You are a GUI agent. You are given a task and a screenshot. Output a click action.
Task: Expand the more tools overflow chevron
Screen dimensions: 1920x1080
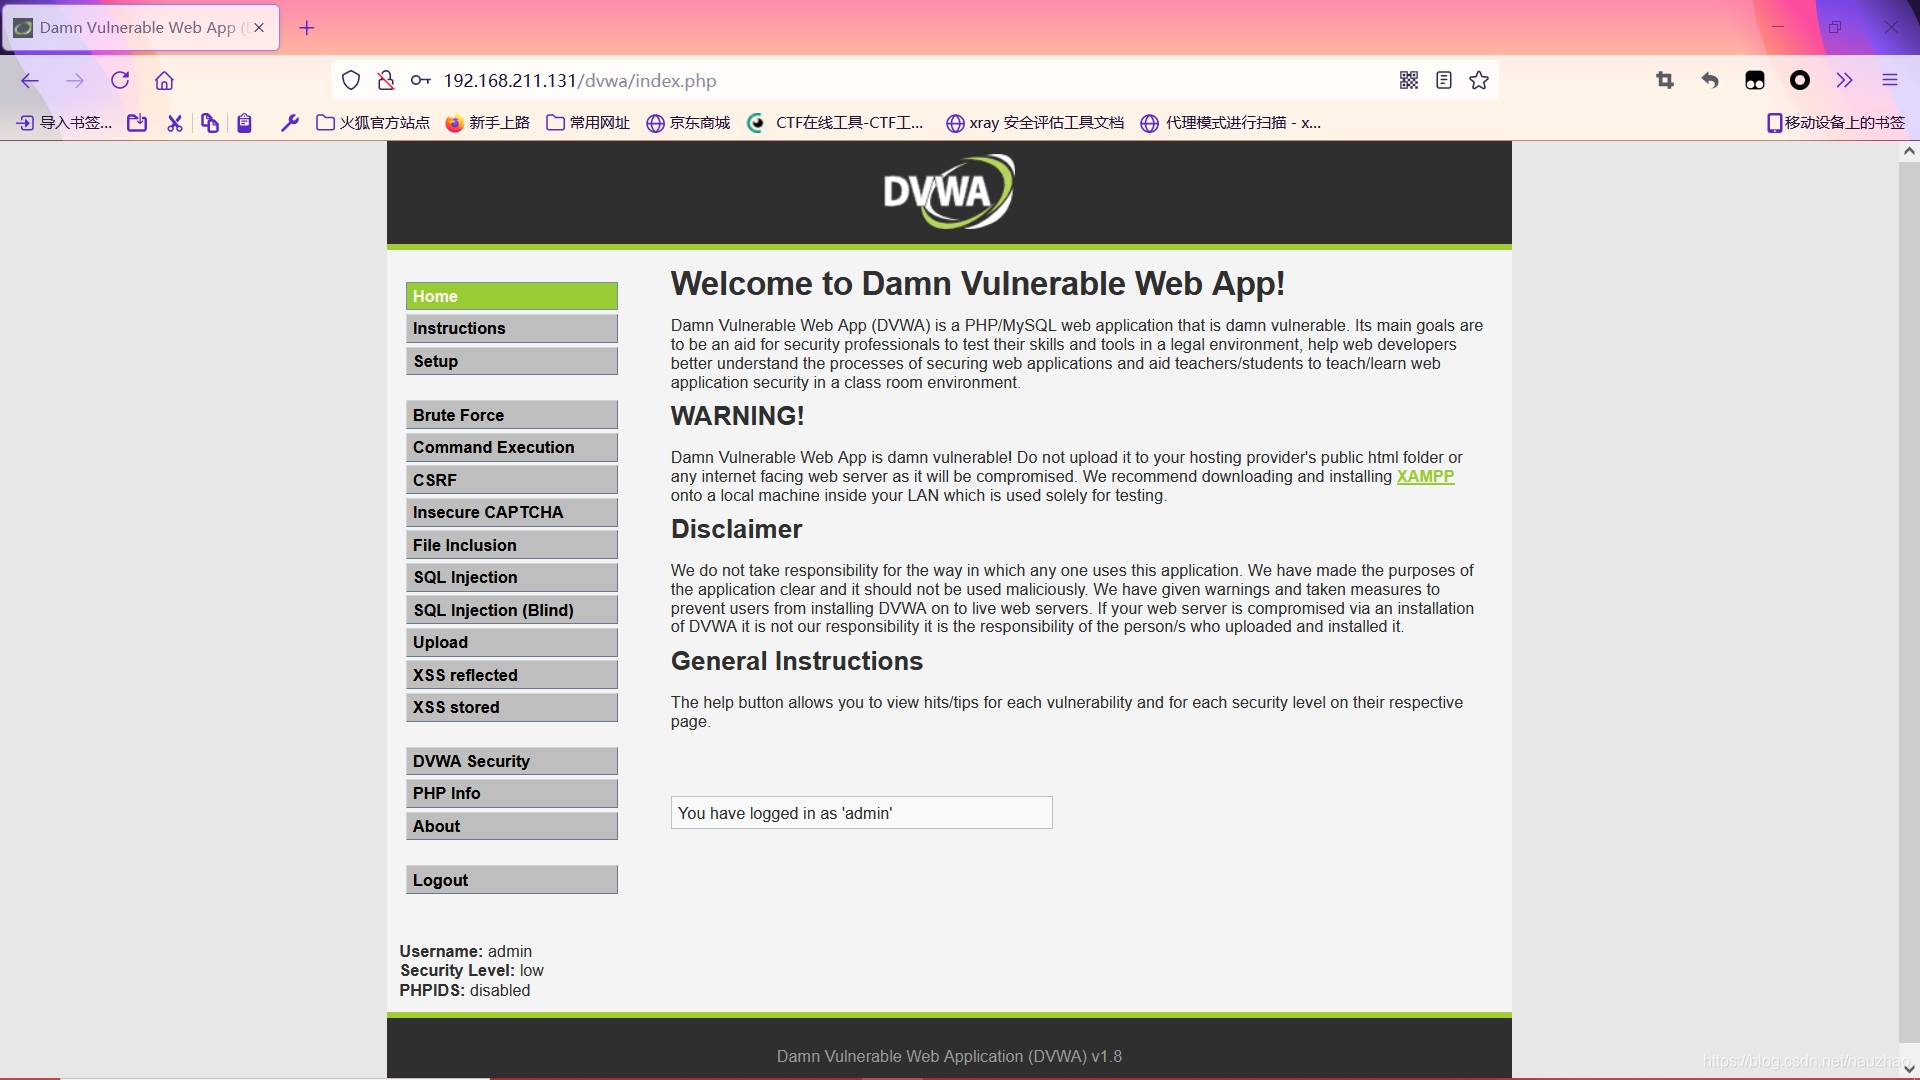coord(1844,81)
